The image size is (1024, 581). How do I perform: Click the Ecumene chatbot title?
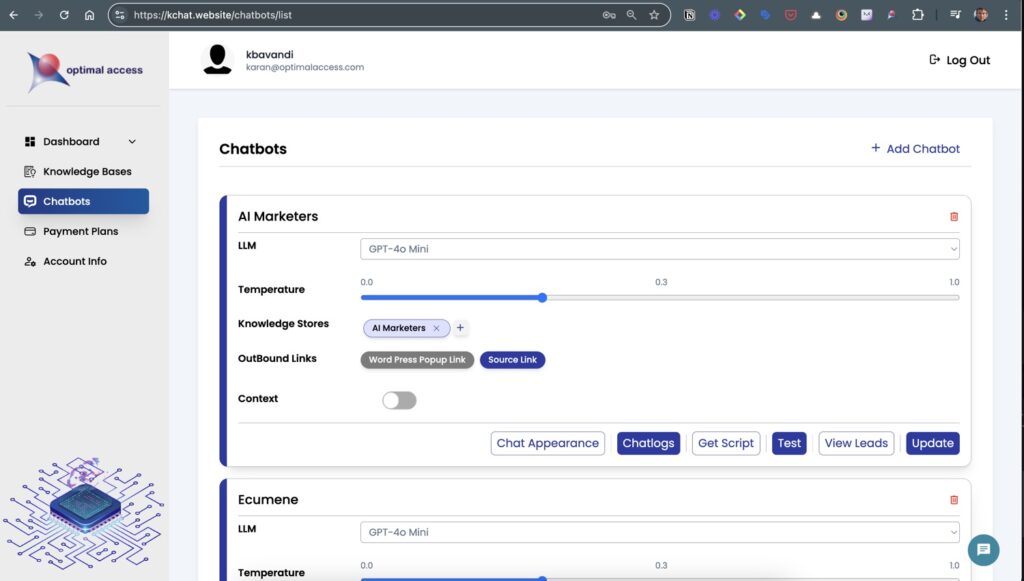[x=268, y=499]
